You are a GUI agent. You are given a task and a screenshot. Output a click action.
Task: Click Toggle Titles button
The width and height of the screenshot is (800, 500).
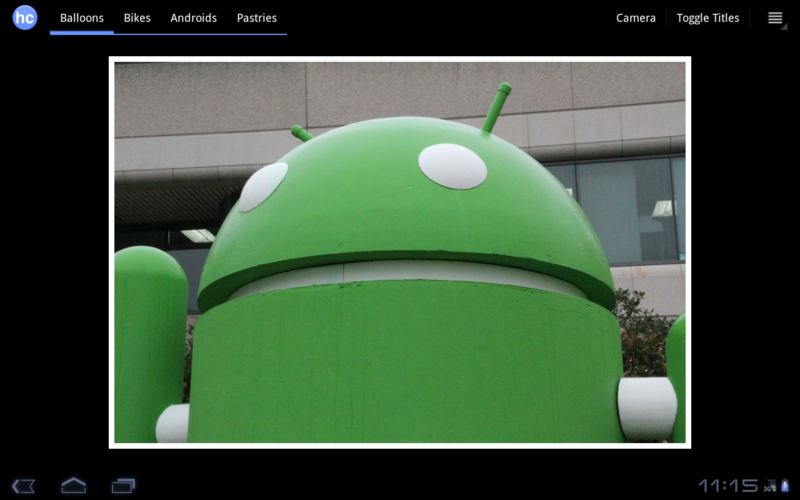tap(708, 18)
